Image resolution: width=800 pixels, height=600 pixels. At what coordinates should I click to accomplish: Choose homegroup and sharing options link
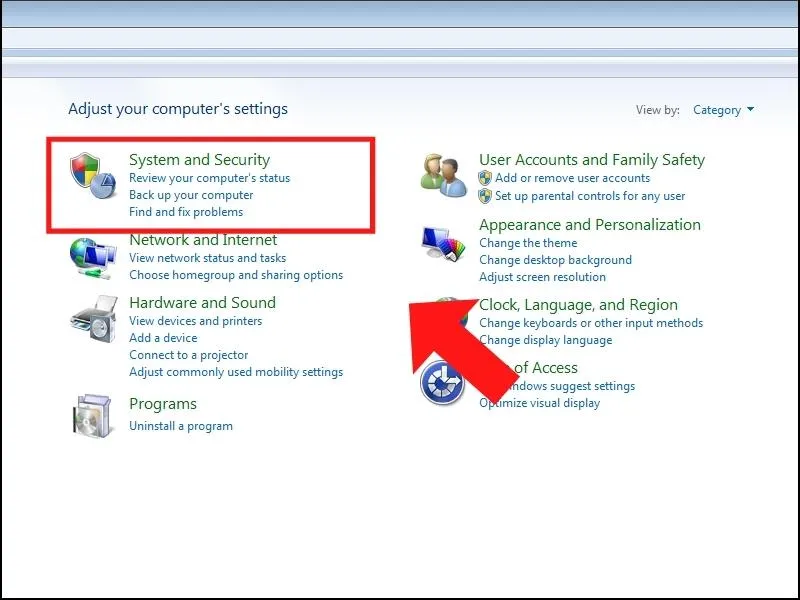click(236, 275)
